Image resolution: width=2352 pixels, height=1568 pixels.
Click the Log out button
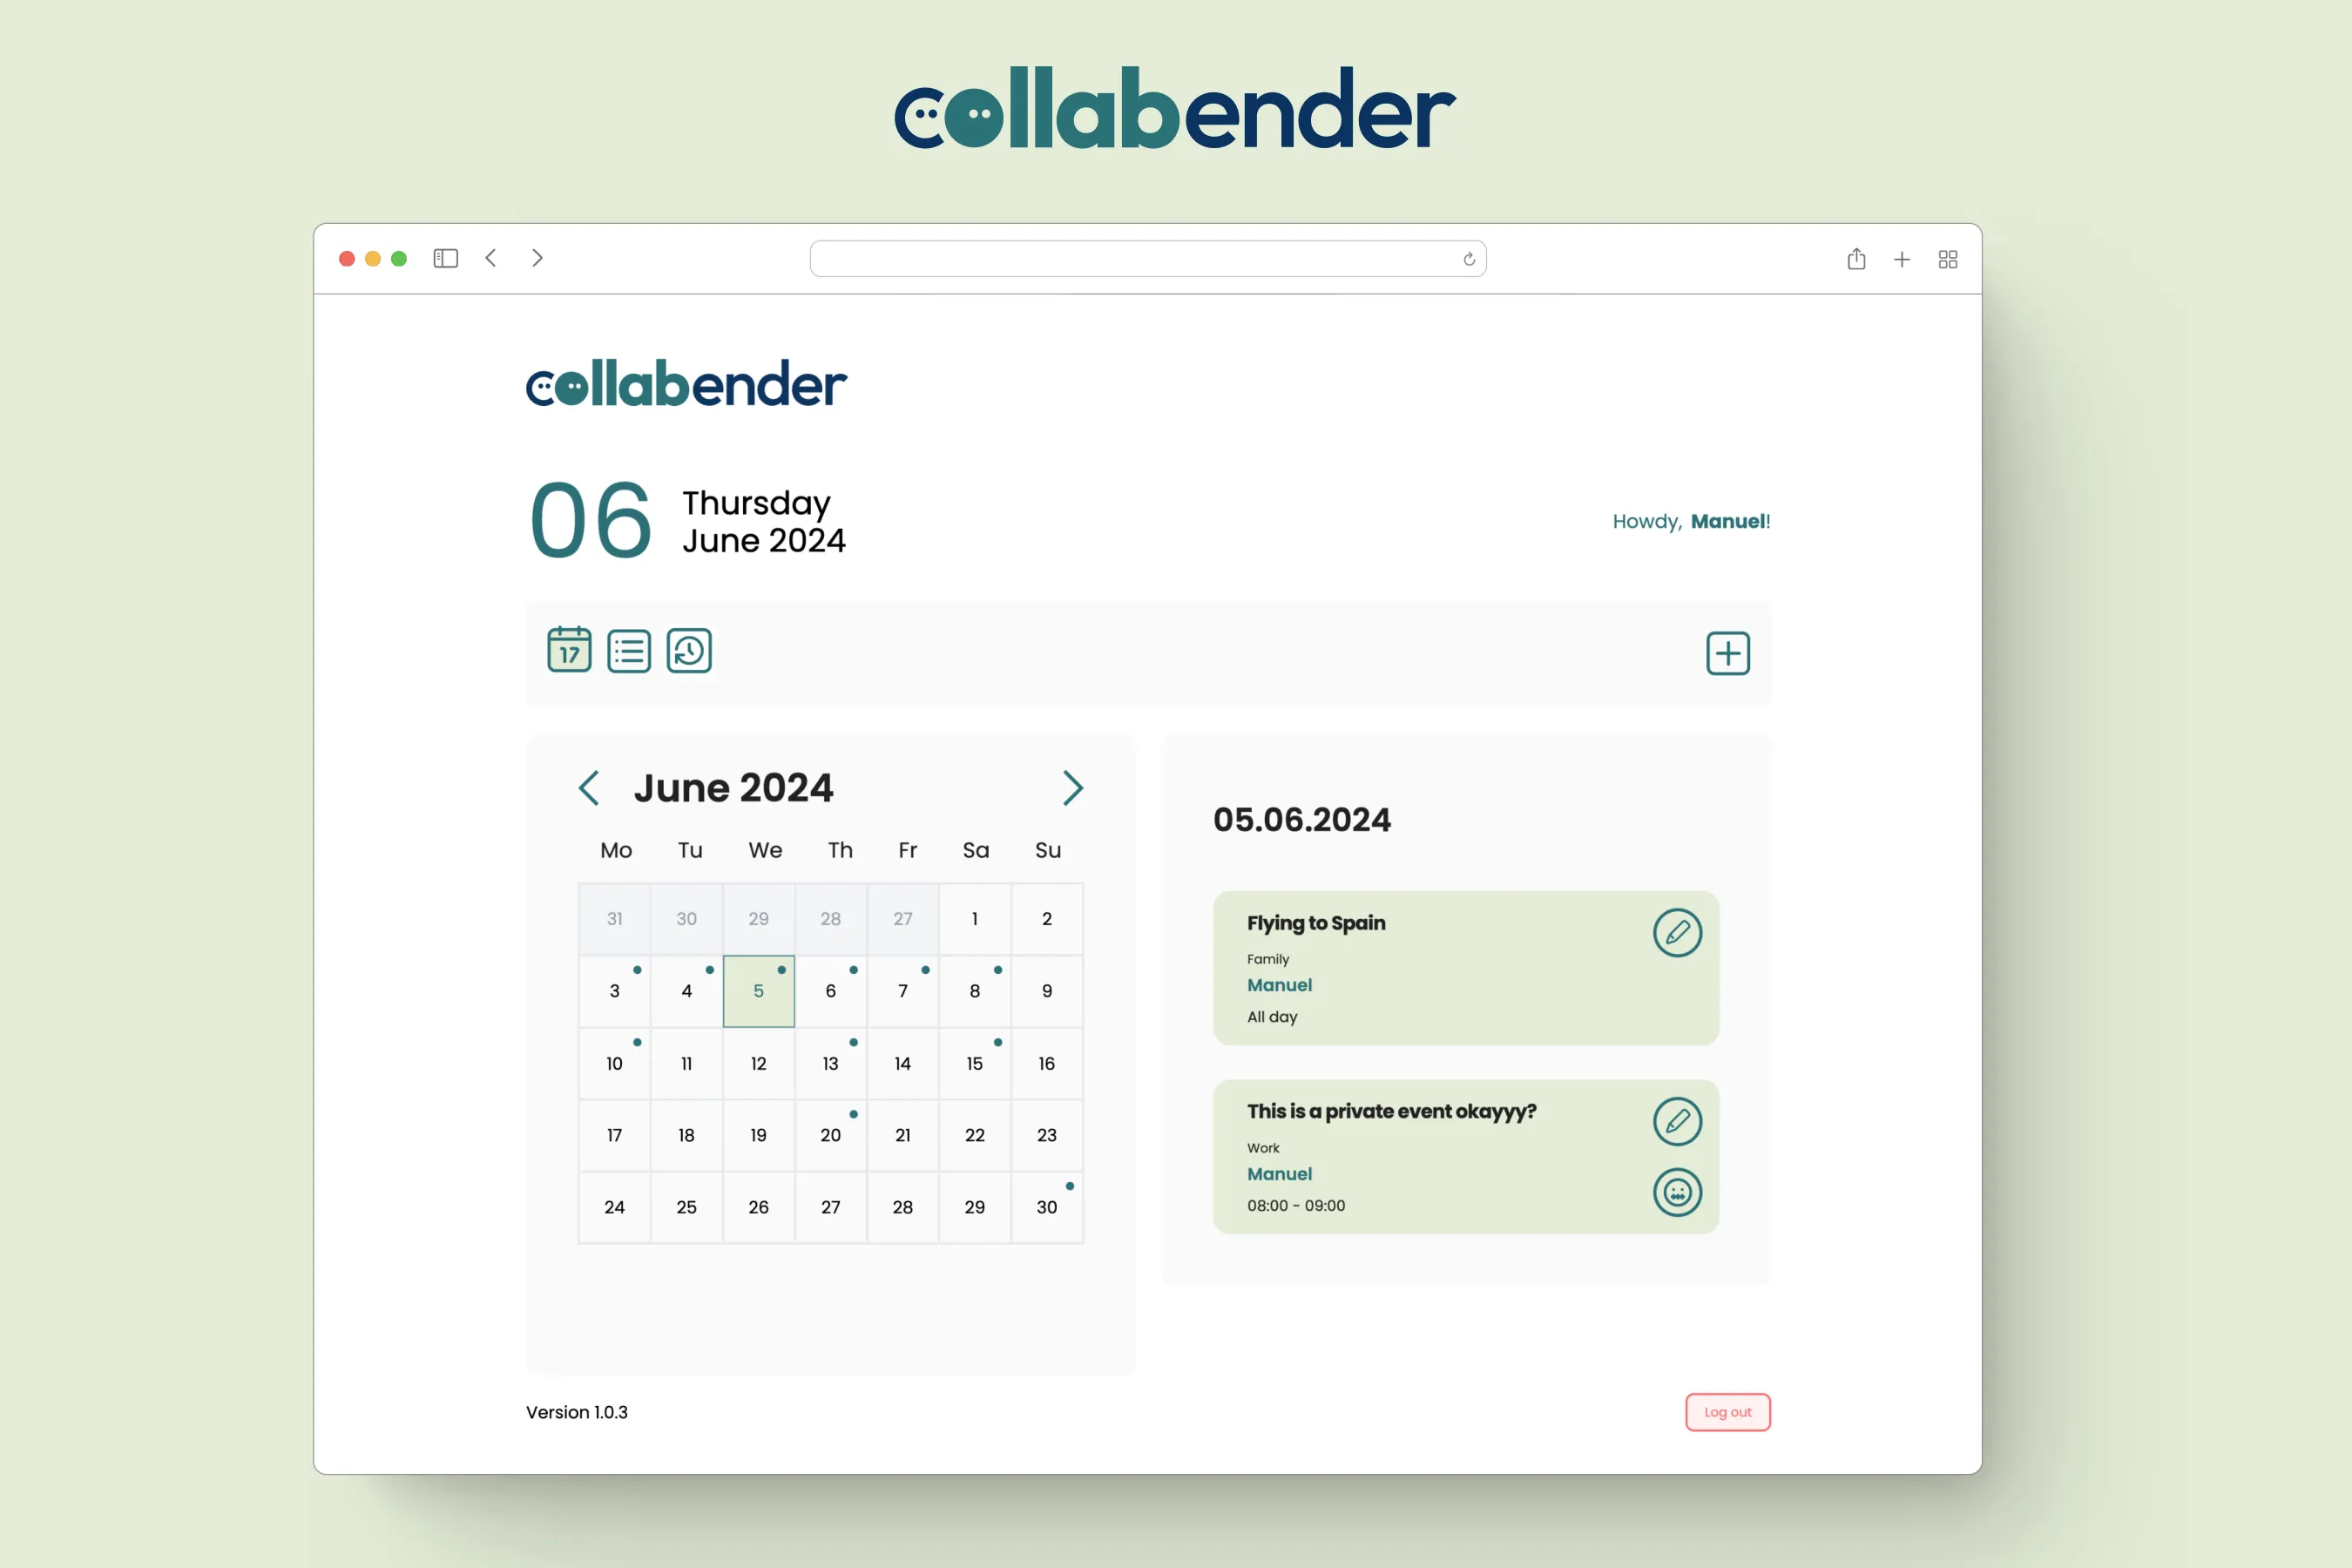pyautogui.click(x=1729, y=1410)
